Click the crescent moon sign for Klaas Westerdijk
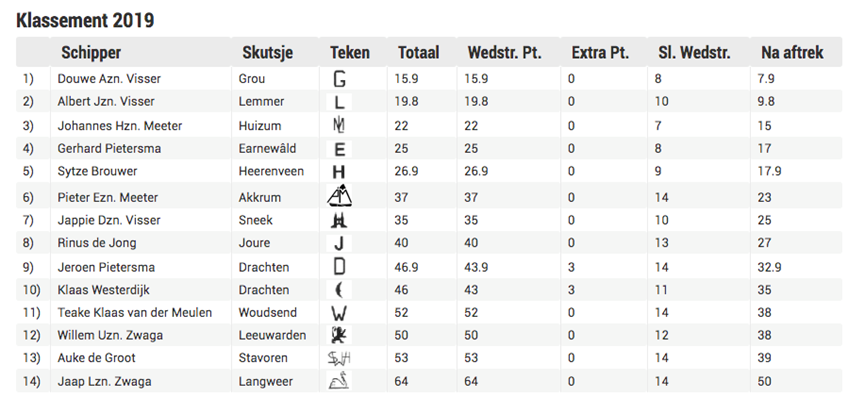Screen dimensions: 848x397 tap(339, 290)
